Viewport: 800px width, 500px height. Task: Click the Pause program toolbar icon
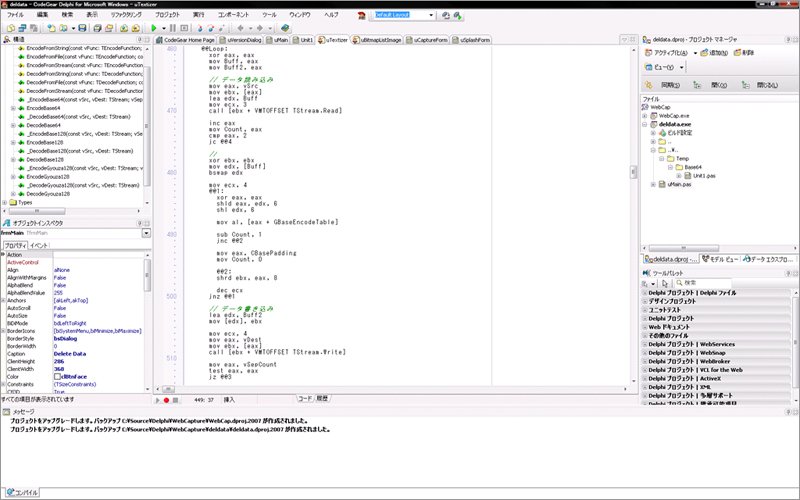click(172, 28)
